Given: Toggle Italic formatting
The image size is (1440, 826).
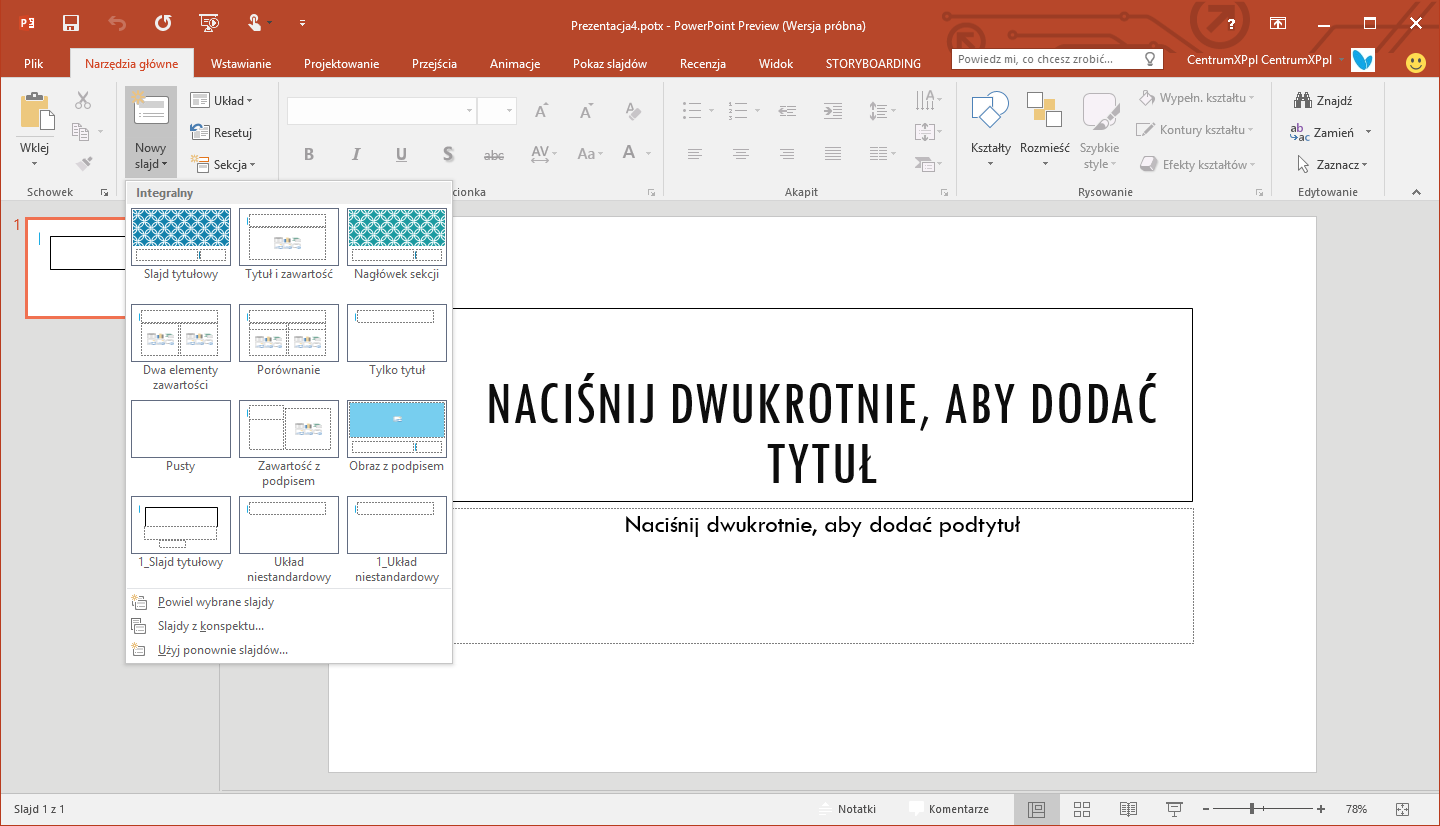Looking at the screenshot, I should coord(355,154).
